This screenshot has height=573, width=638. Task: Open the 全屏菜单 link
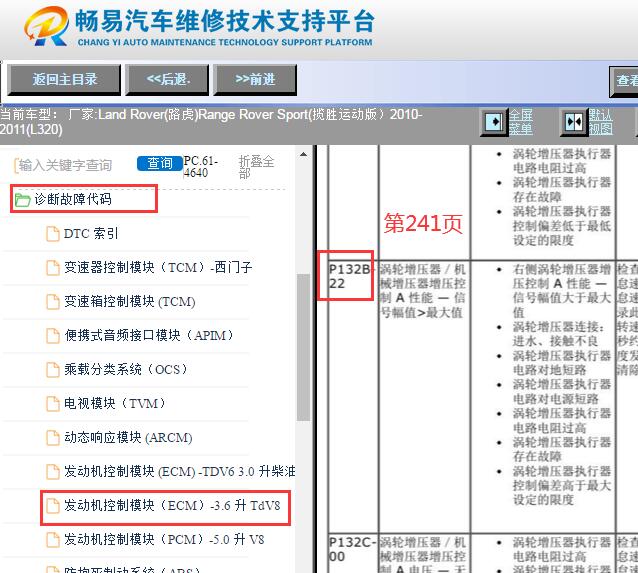coord(521,122)
